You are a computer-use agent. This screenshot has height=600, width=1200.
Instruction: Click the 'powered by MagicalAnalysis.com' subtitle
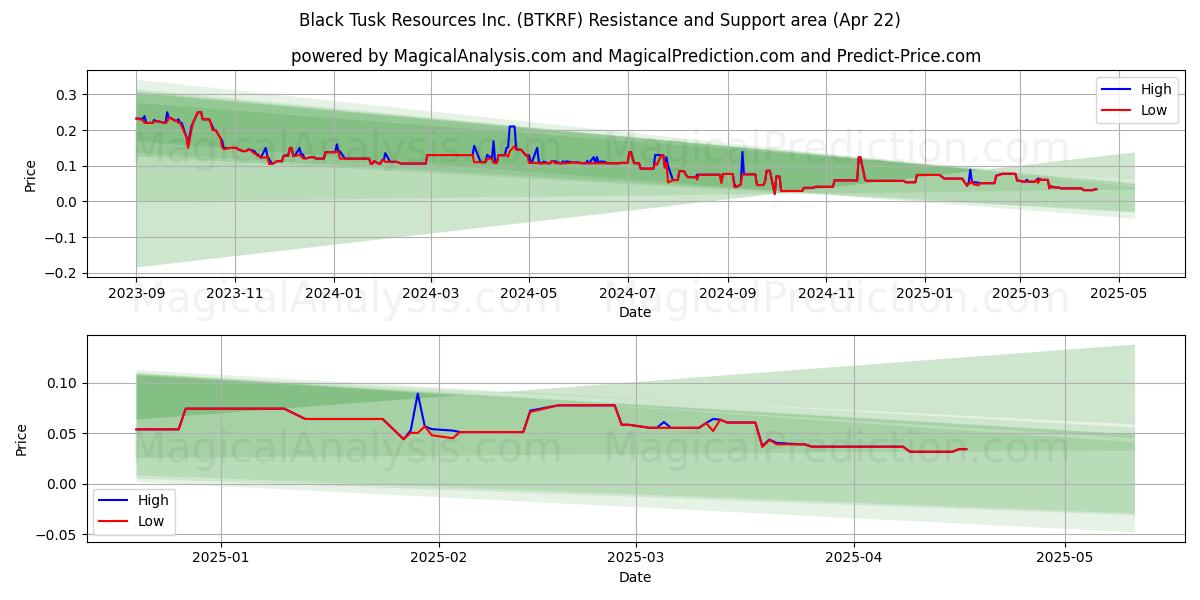(x=635, y=56)
